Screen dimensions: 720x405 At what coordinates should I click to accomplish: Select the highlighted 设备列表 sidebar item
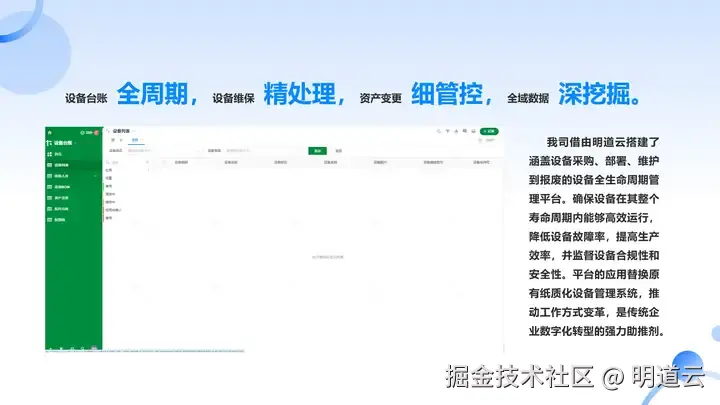tap(73, 165)
